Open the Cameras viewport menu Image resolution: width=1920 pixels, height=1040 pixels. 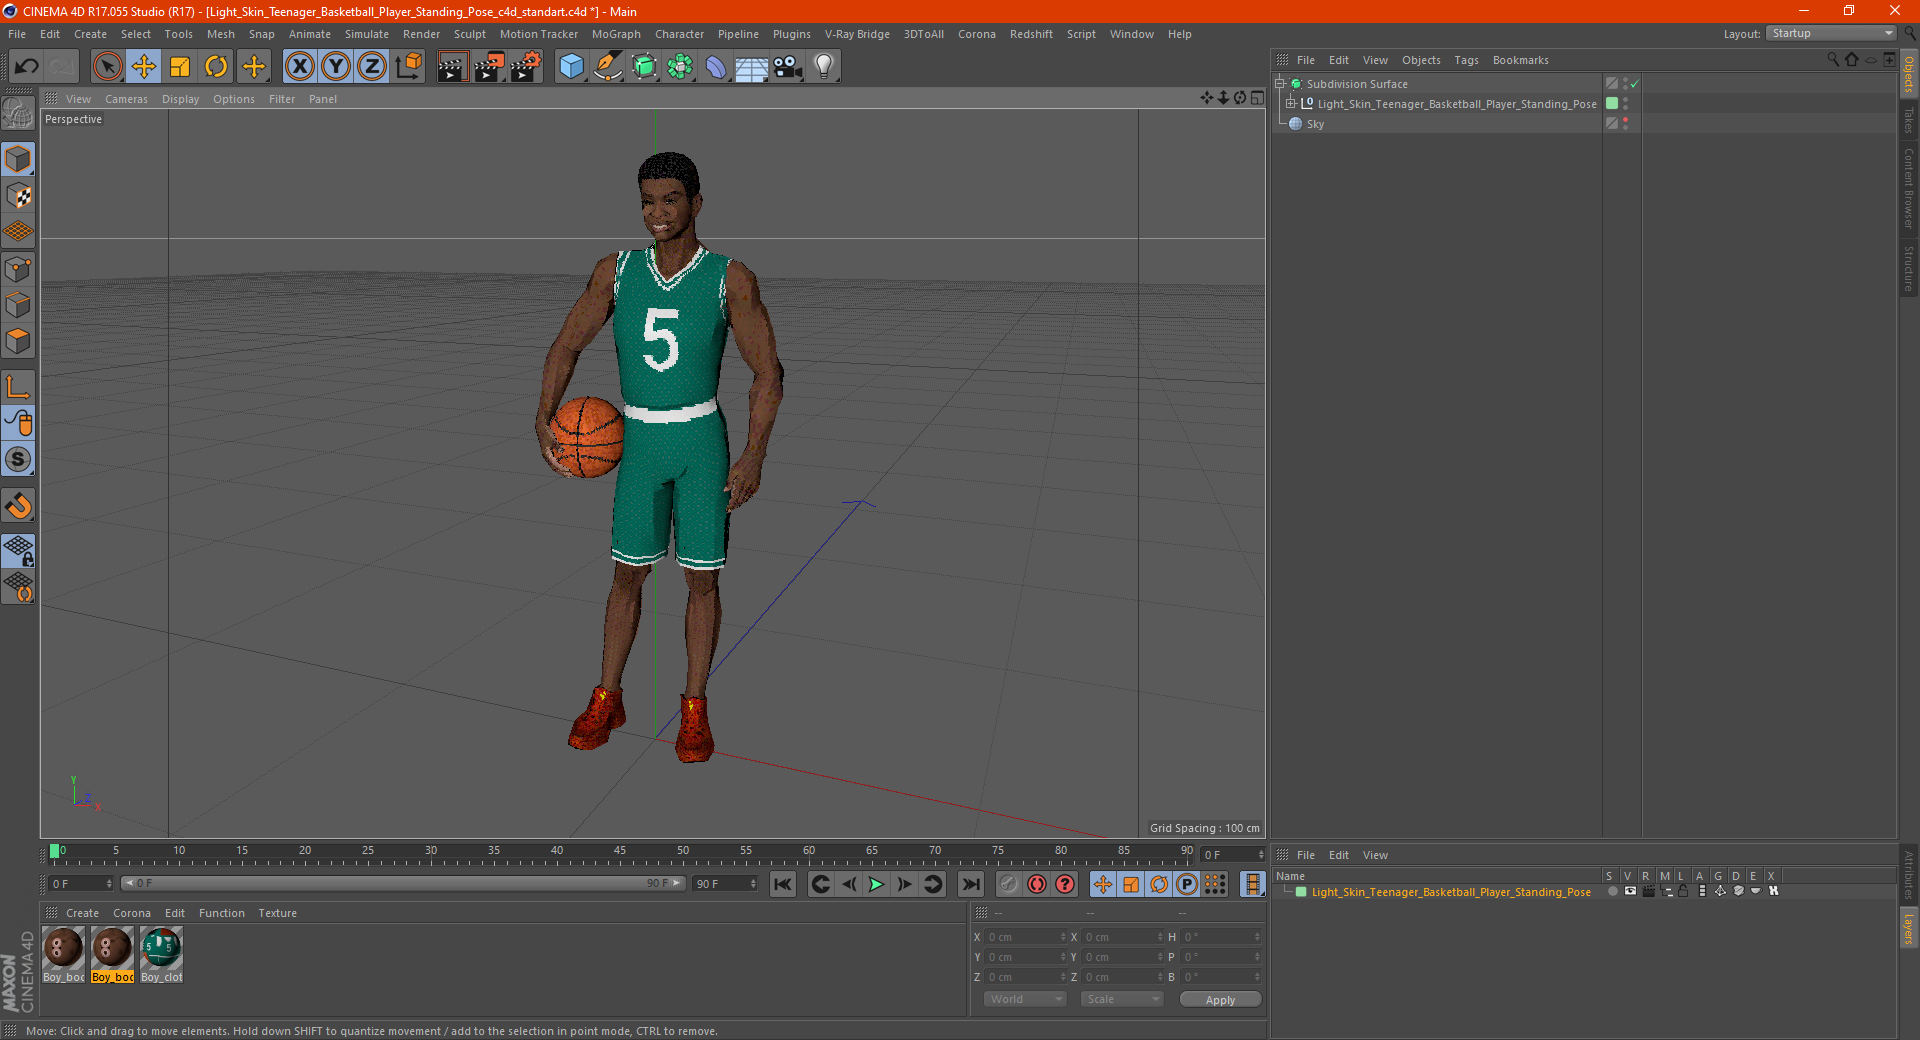(126, 99)
